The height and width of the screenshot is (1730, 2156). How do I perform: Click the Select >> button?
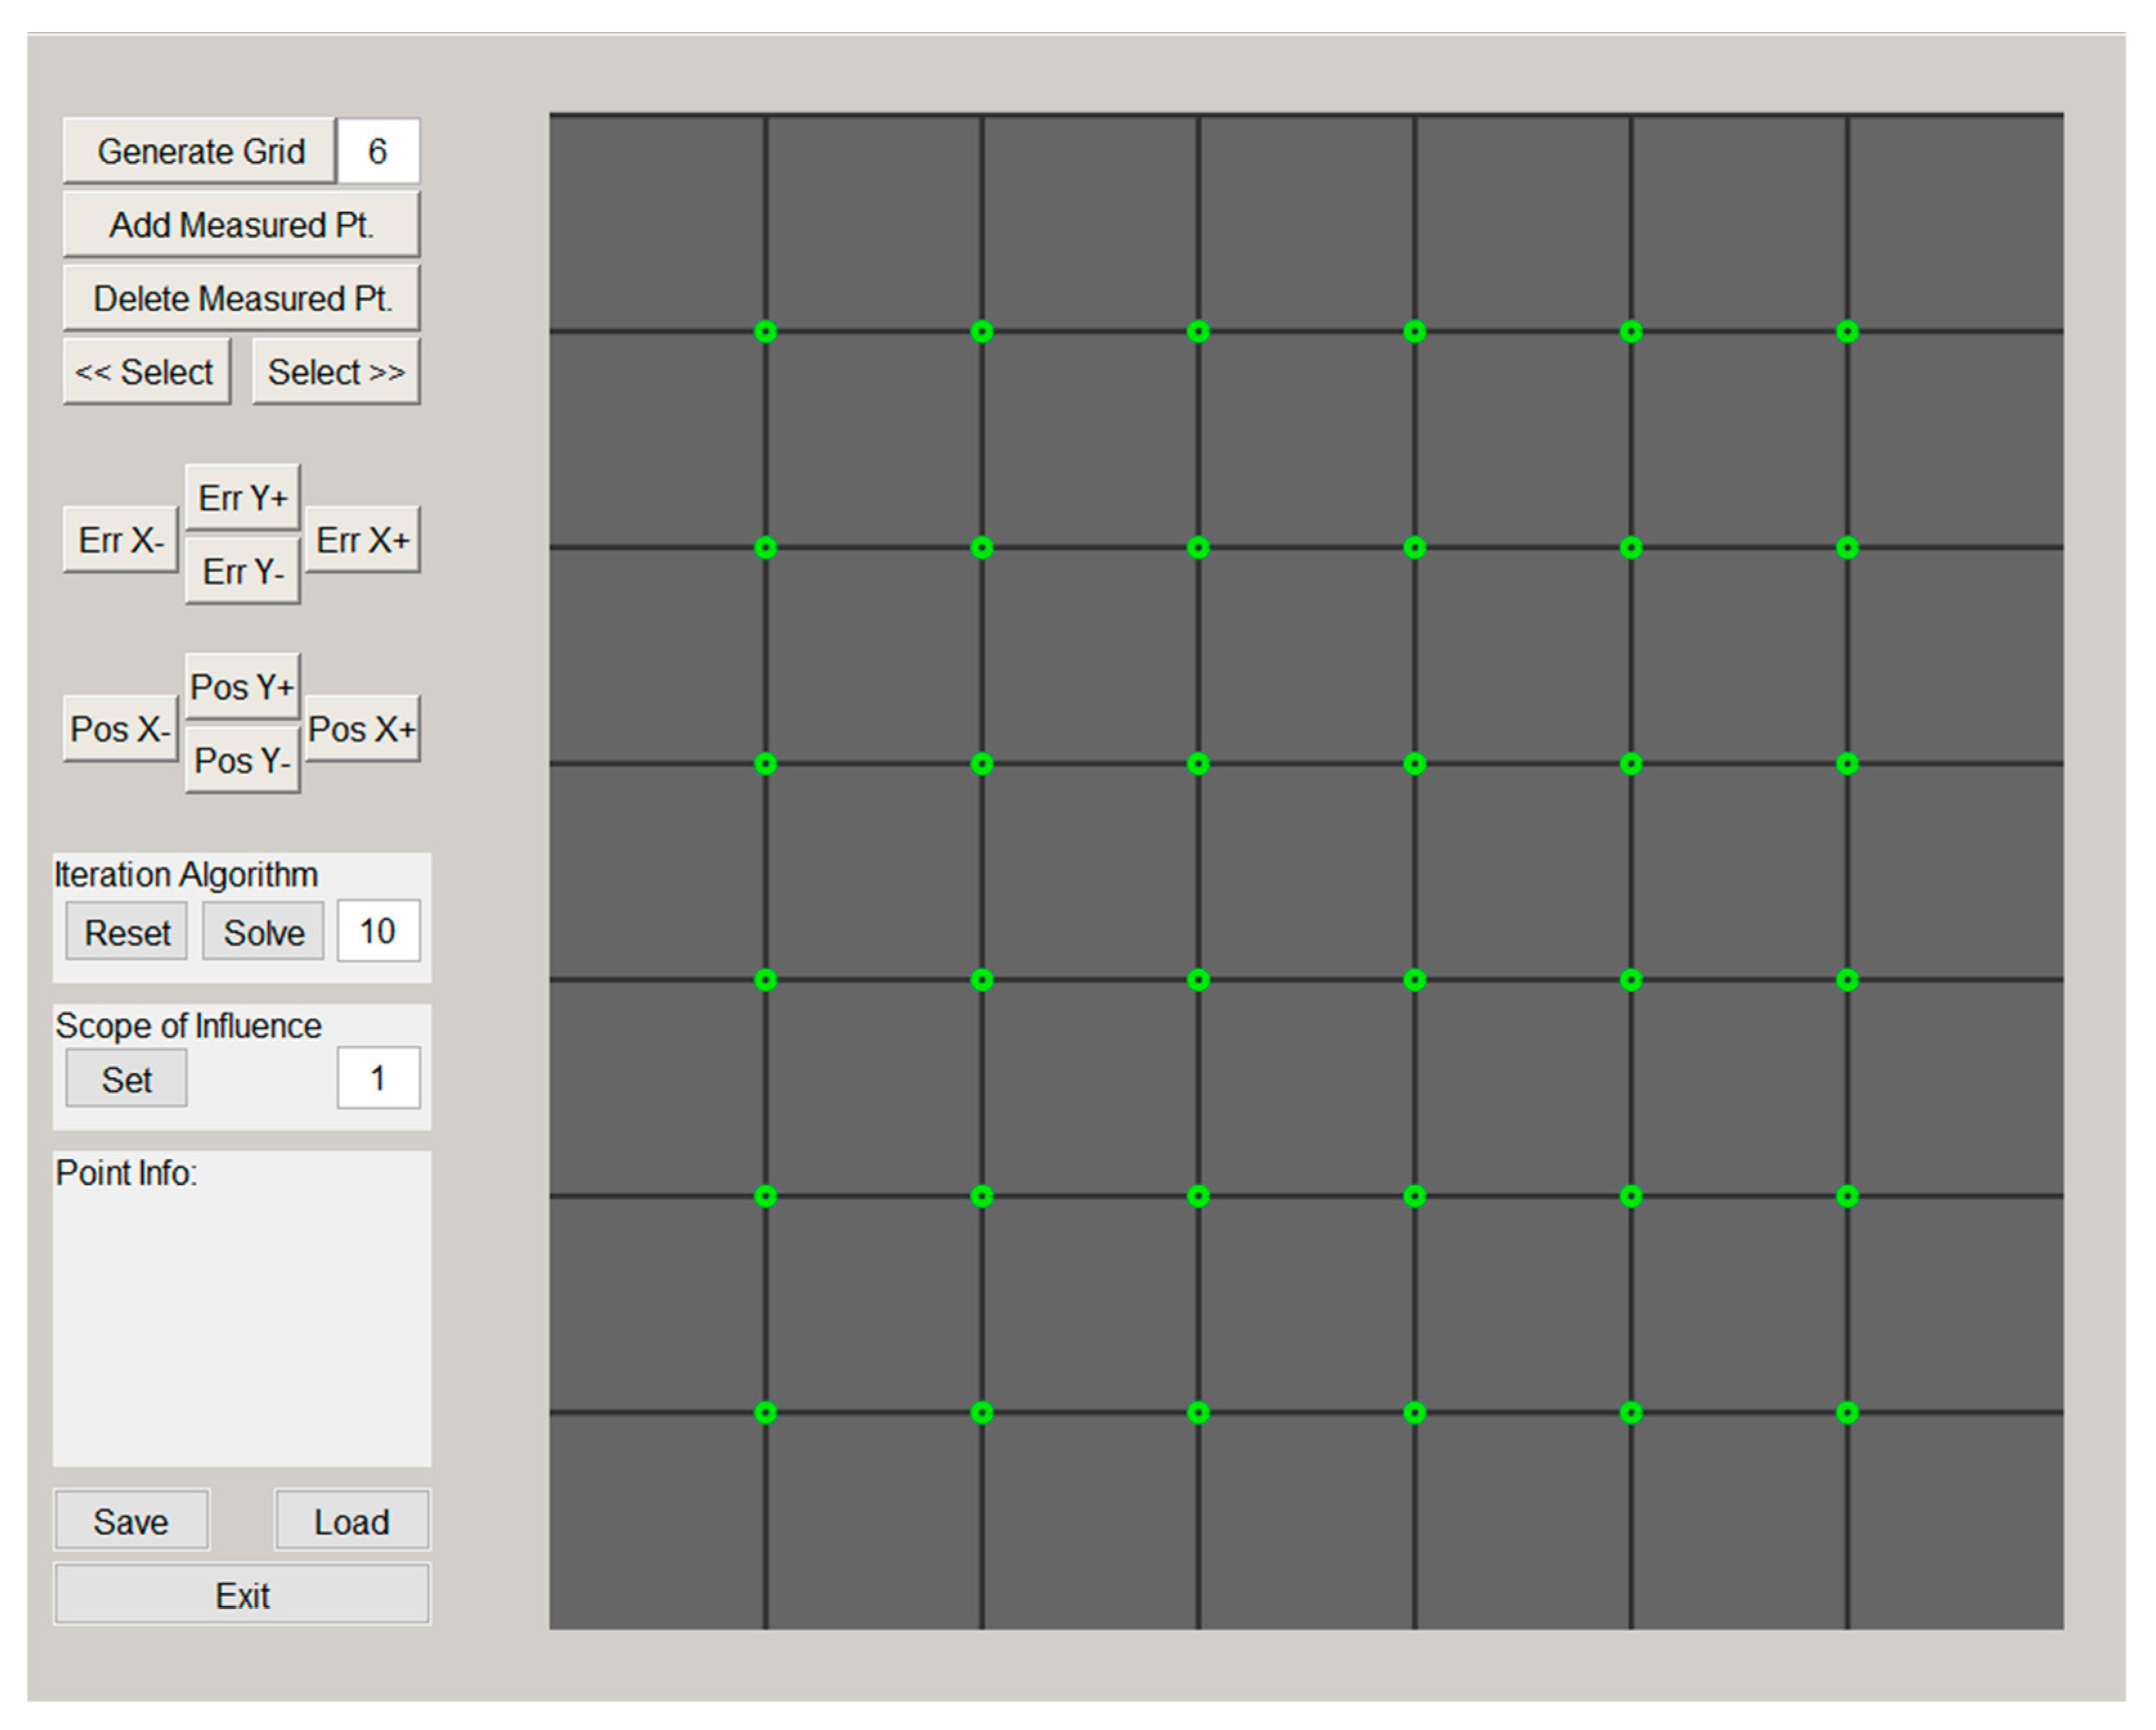[336, 372]
